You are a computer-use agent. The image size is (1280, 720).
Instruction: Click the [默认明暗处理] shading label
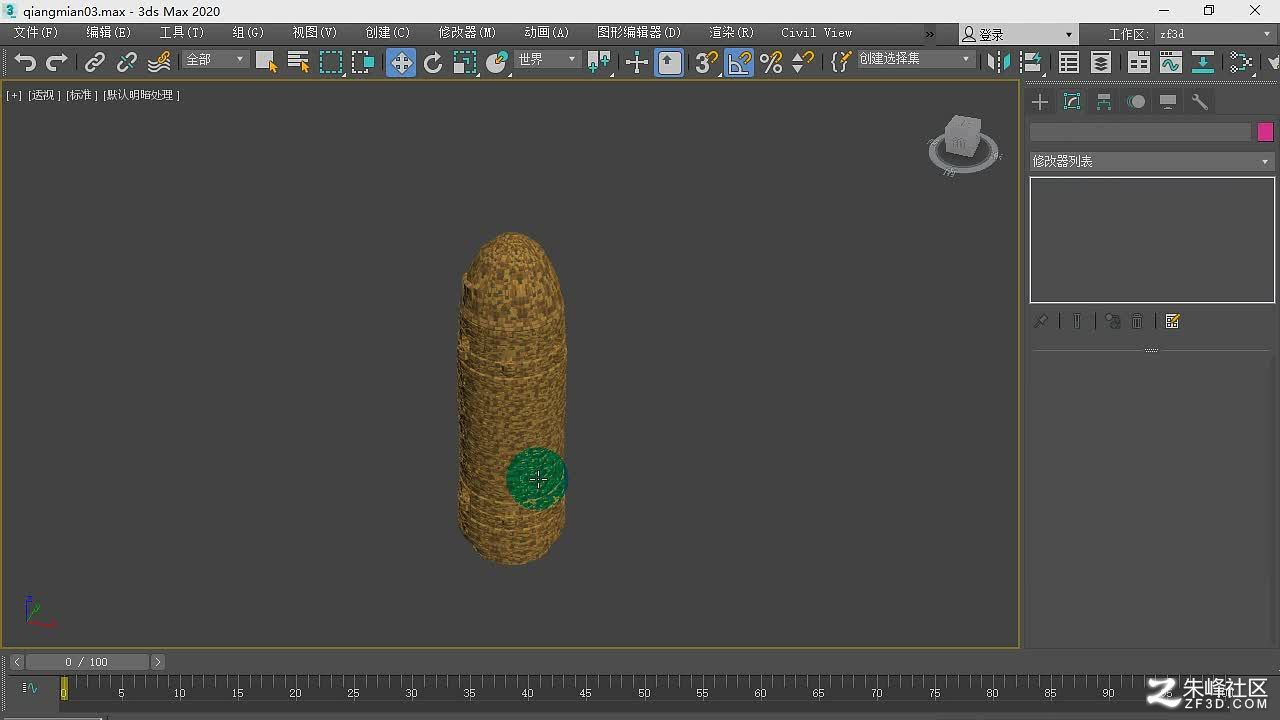point(142,95)
